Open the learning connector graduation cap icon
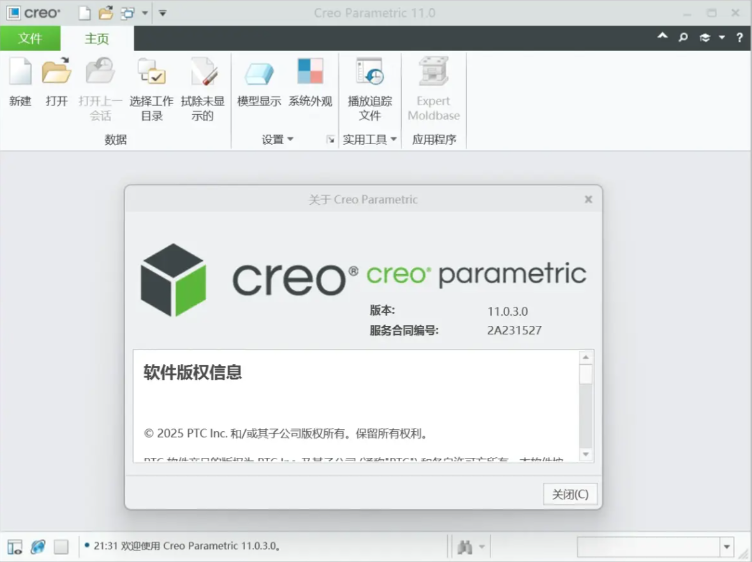The height and width of the screenshot is (562, 752). click(x=705, y=38)
